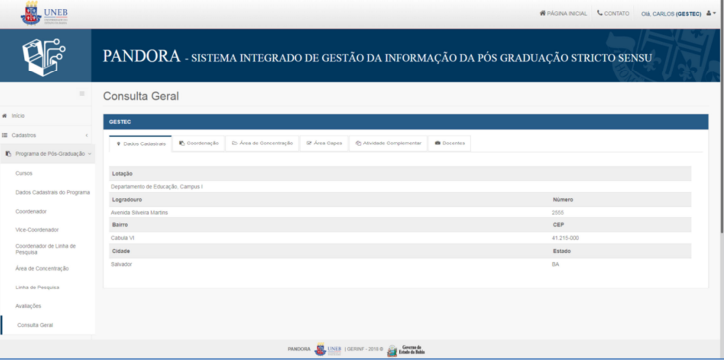
Task: Click the UNEB crest logo in header
Action: 44,14
